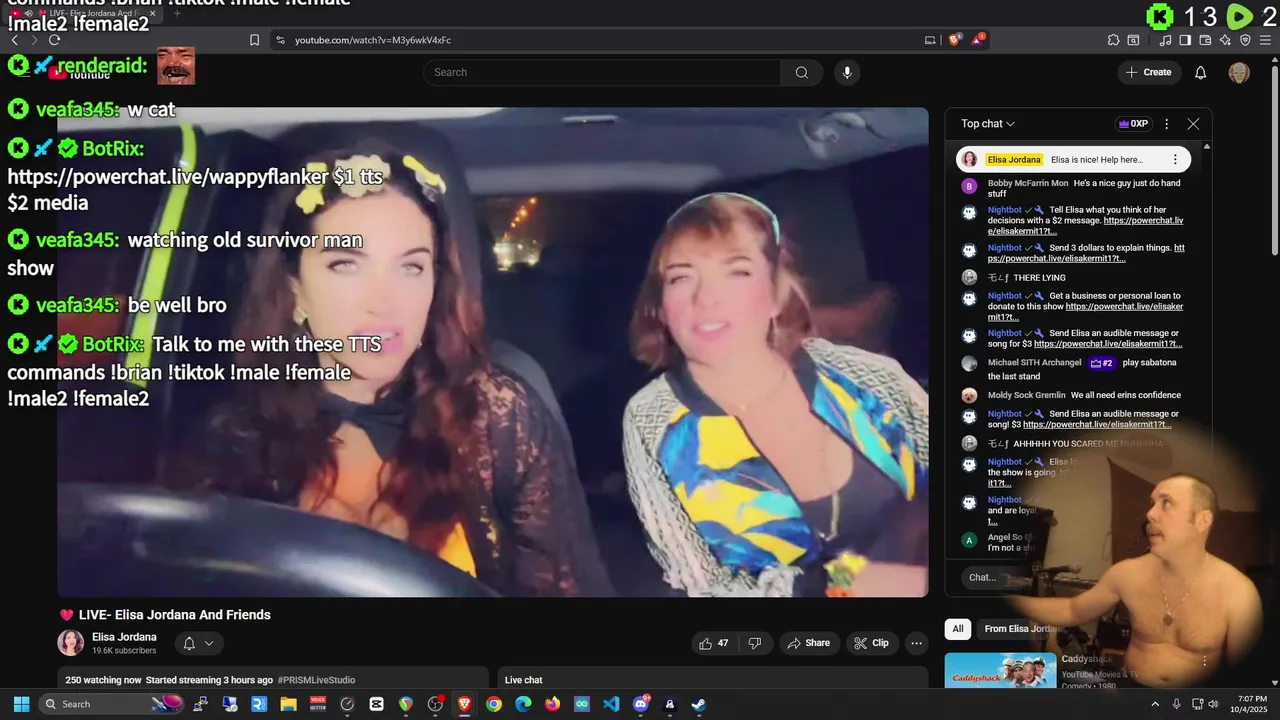Open Elisa Jordana channel avatar
1280x720 pixels.
point(71,643)
